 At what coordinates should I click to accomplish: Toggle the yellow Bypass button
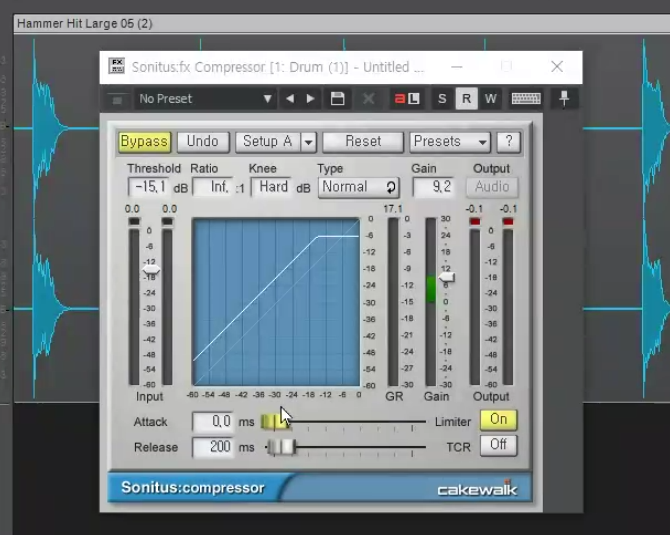[x=144, y=141]
